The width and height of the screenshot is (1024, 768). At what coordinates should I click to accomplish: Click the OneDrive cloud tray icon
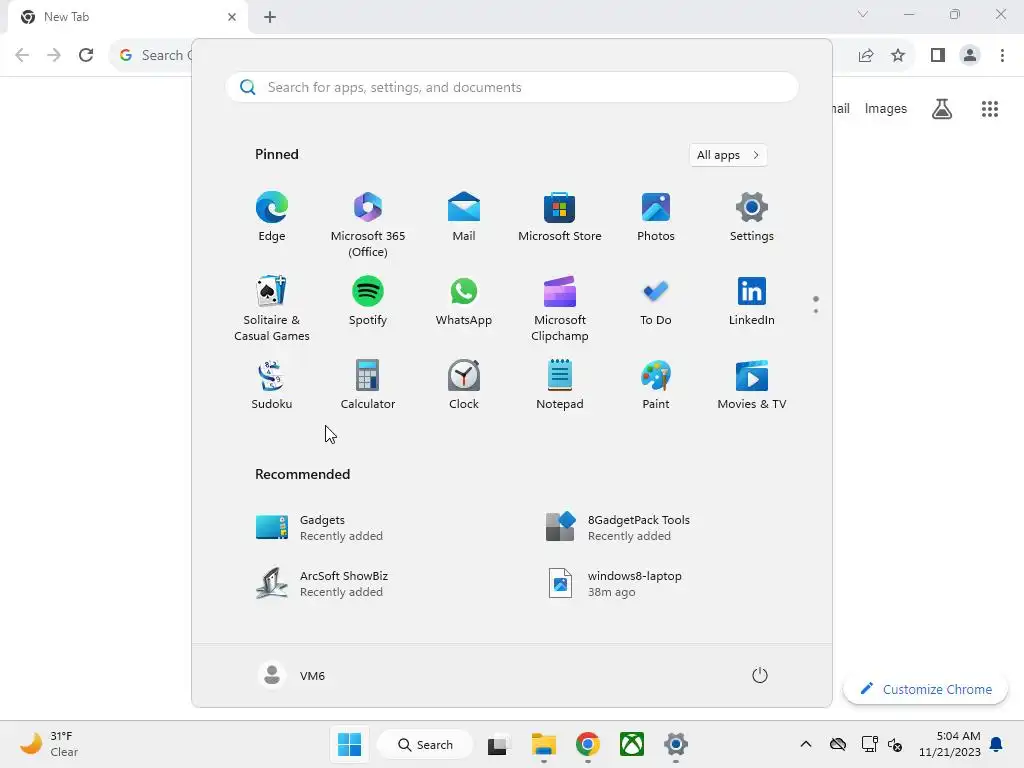[x=838, y=744]
